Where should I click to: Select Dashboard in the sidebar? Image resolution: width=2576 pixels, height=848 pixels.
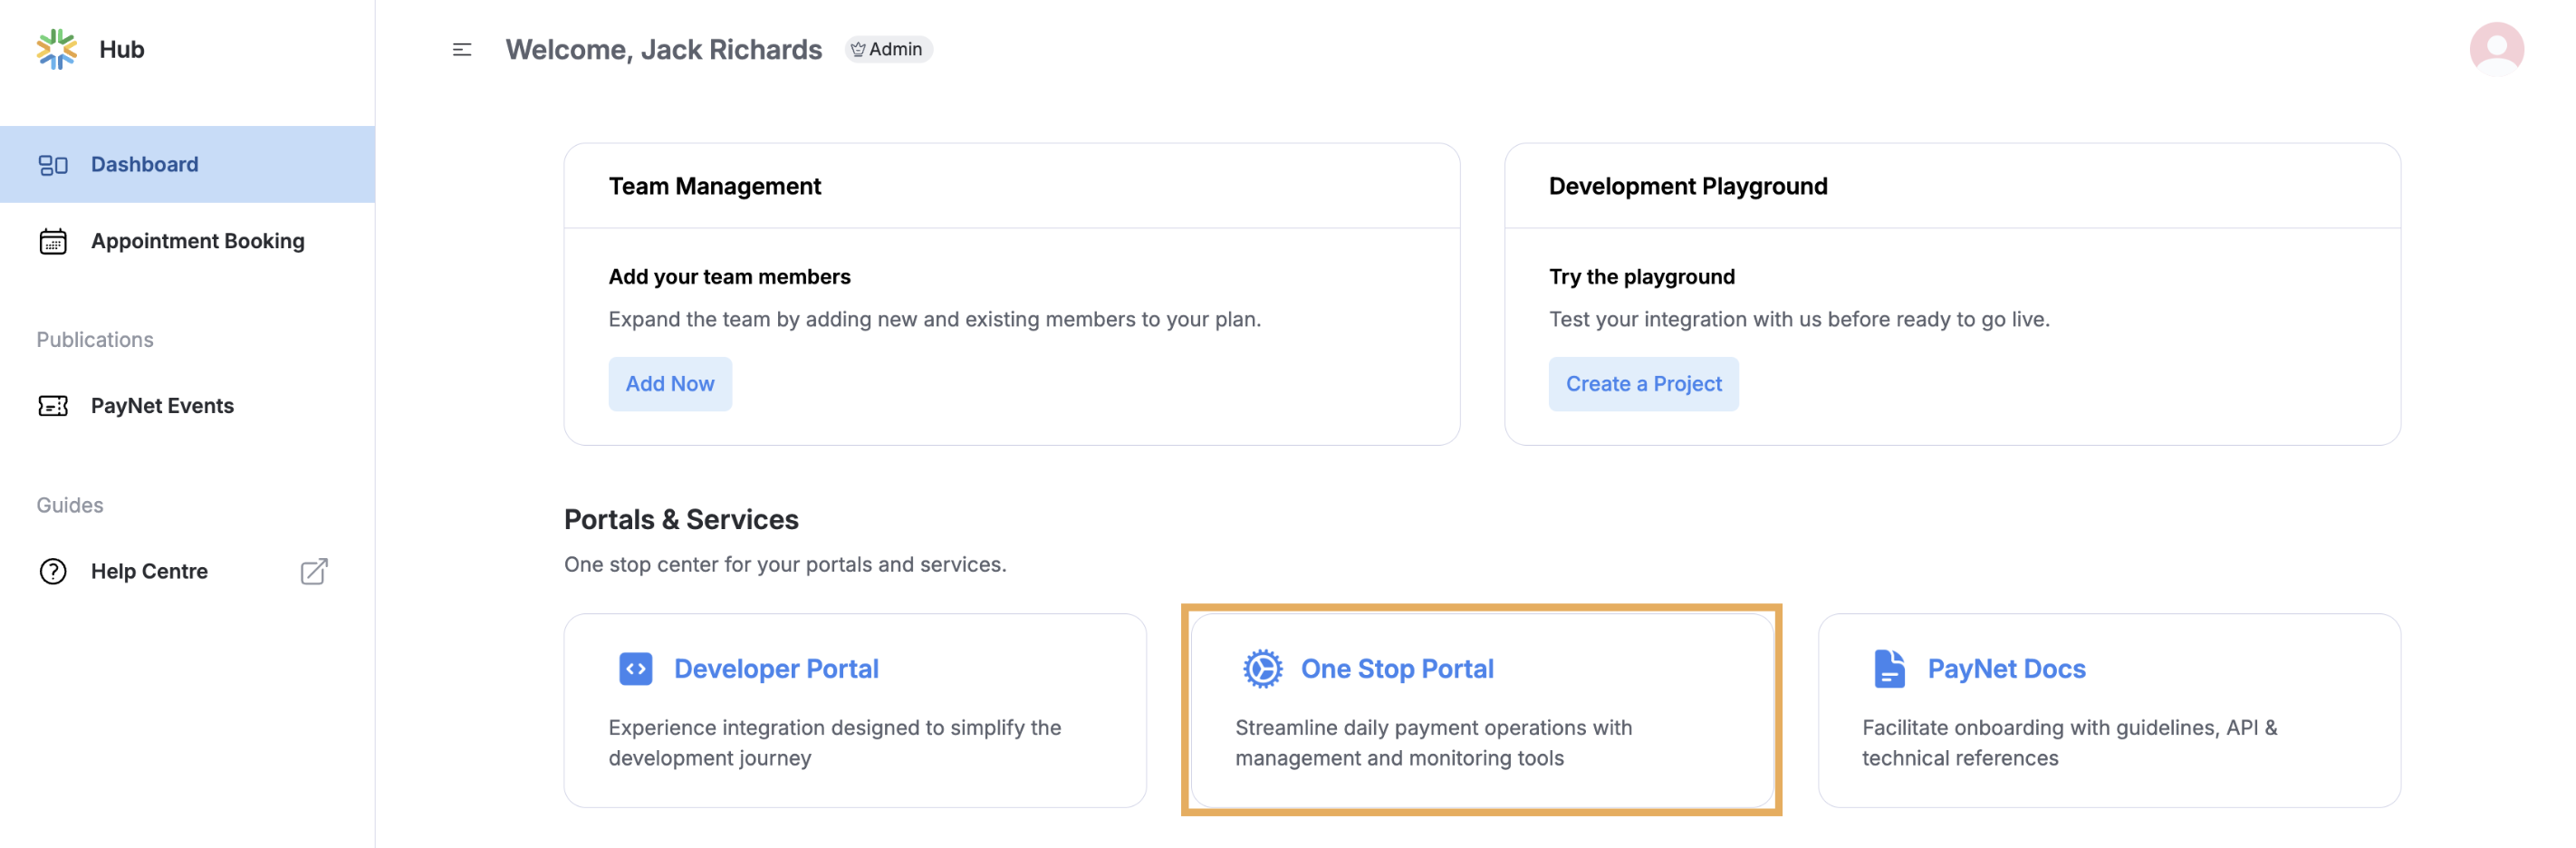click(144, 164)
